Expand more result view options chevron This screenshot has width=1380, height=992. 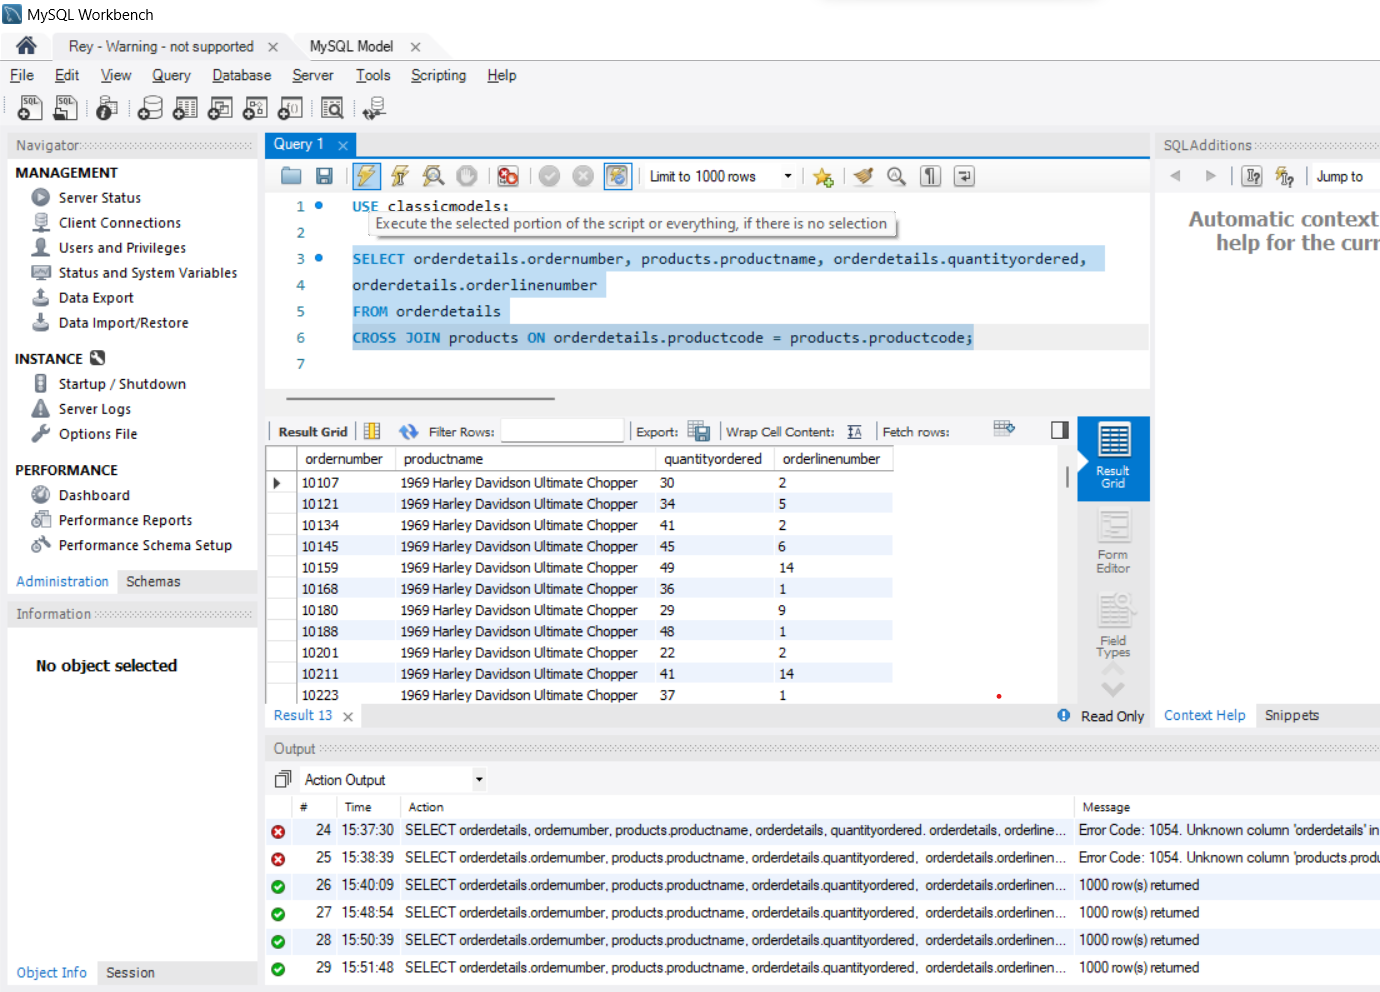pos(1113,689)
